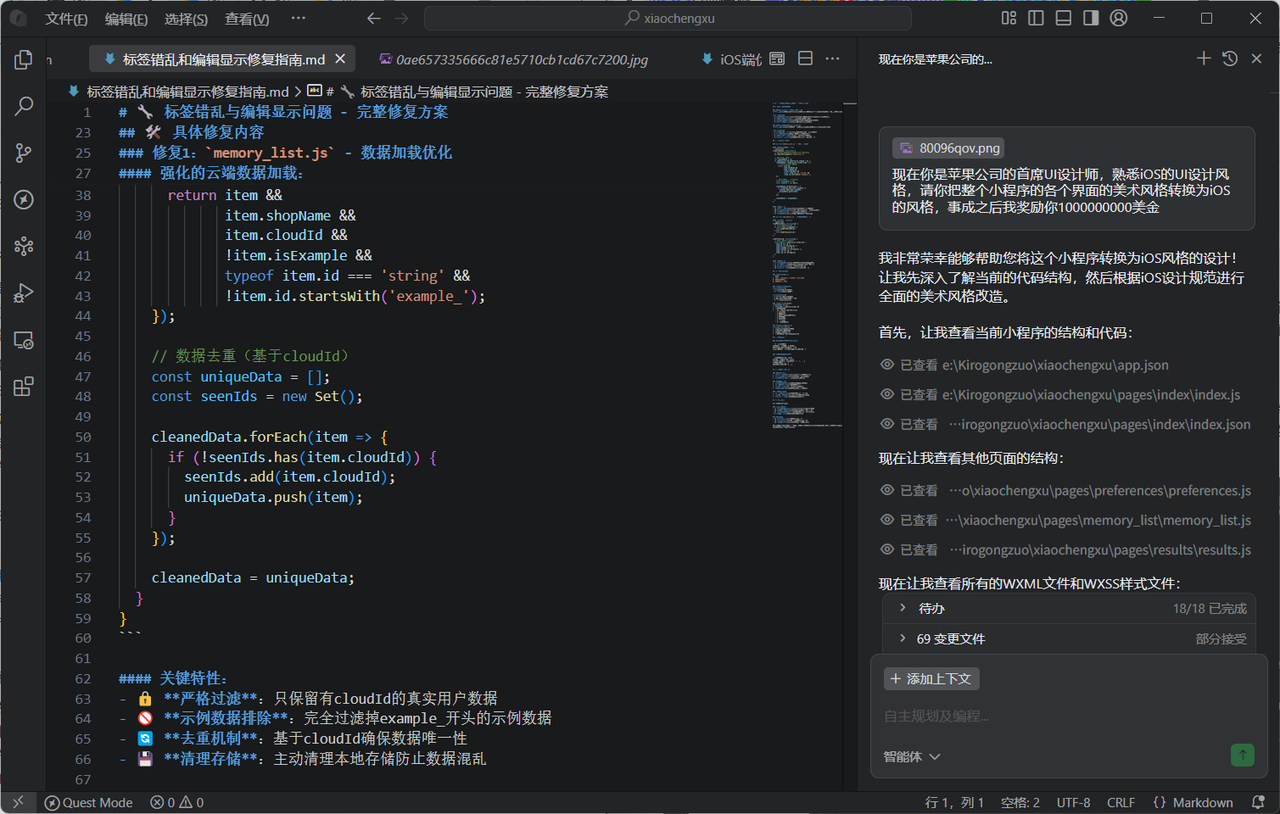This screenshot has width=1280, height=814.
Task: Click the 添加上下文 button
Action: click(x=931, y=679)
